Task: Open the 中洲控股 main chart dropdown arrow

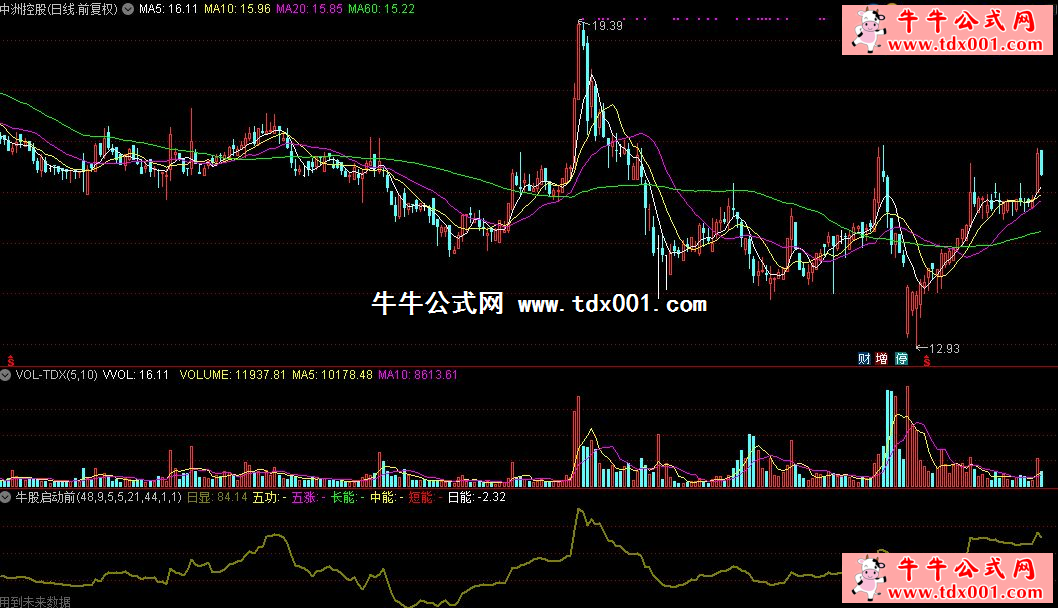Action: pyautogui.click(x=126, y=8)
